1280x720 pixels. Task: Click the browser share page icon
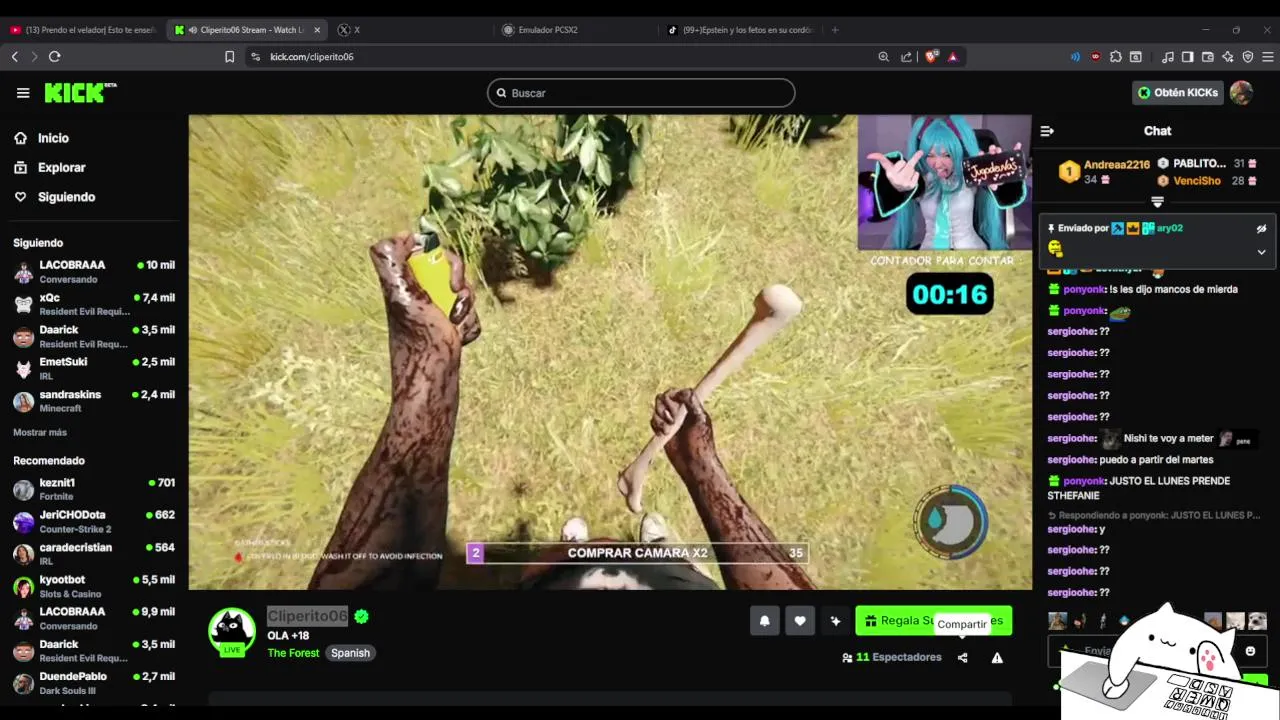[906, 57]
